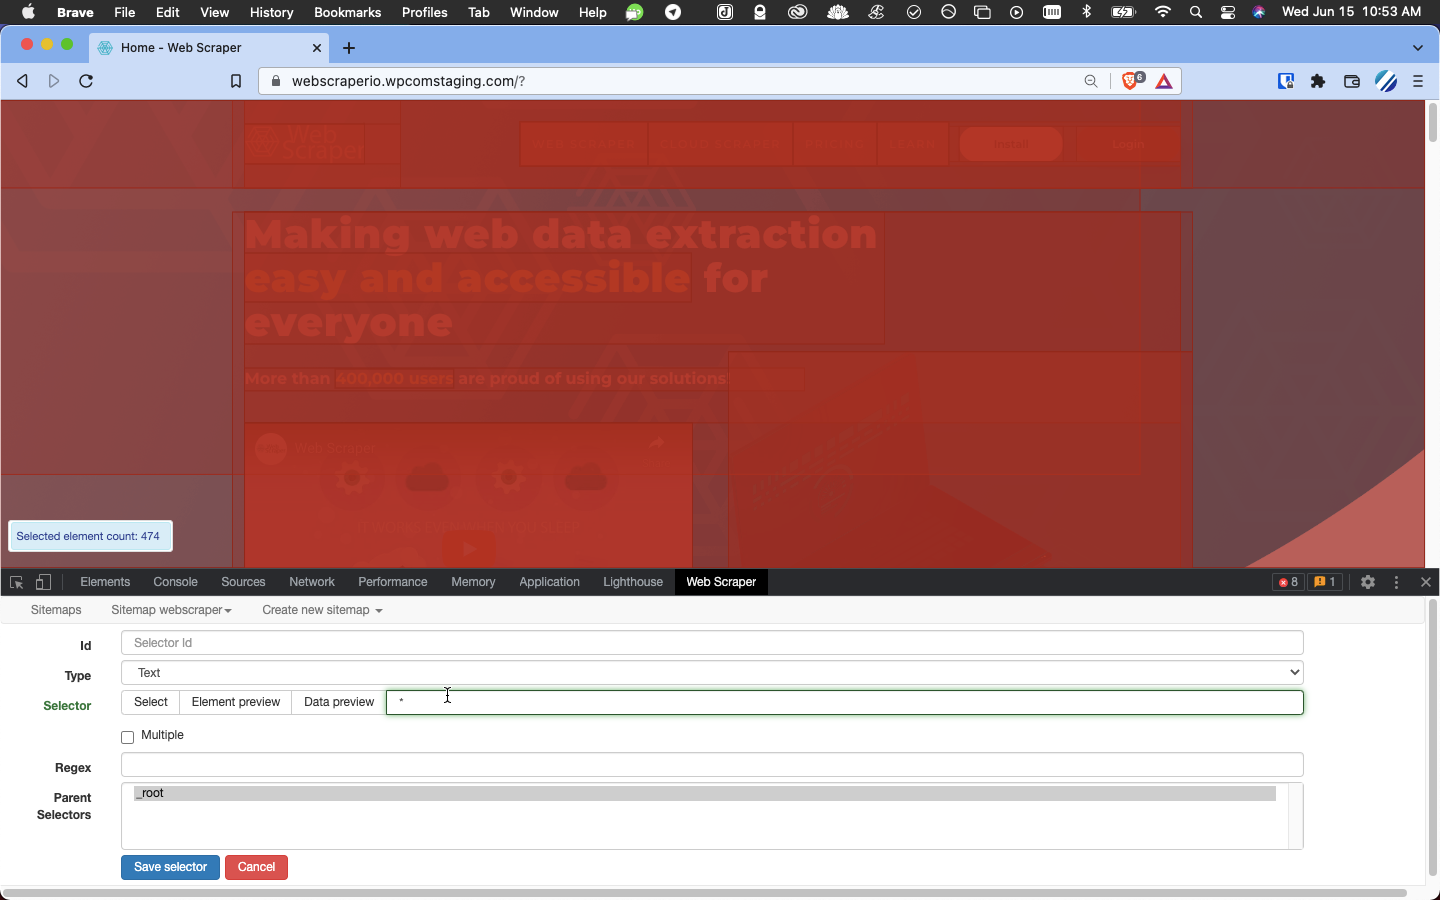Click the Save selector button
Viewport: 1440px width, 900px height.
click(x=170, y=867)
